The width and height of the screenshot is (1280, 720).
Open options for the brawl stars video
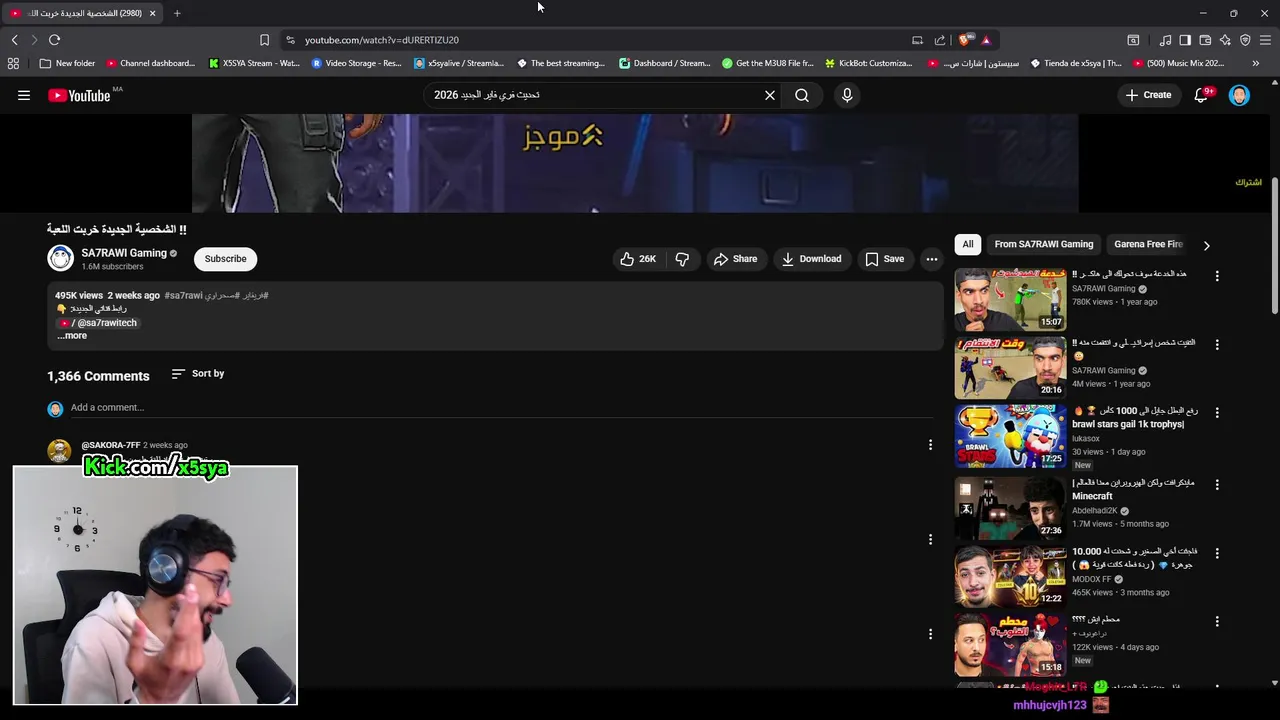[x=1217, y=414]
